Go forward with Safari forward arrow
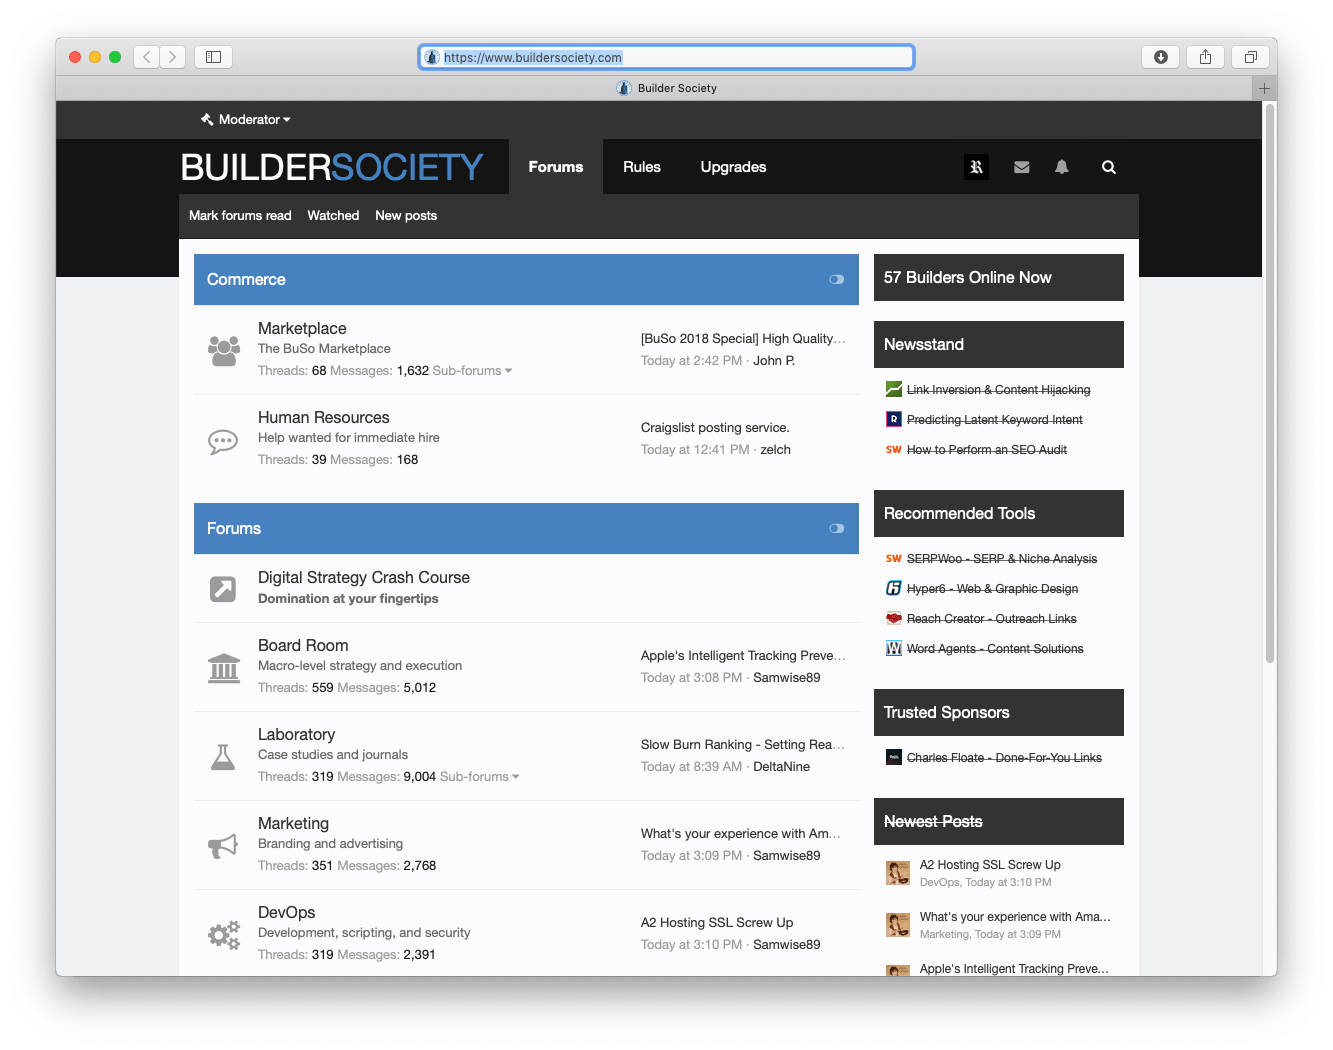Screen dimensions: 1333x1050 [x=173, y=57]
